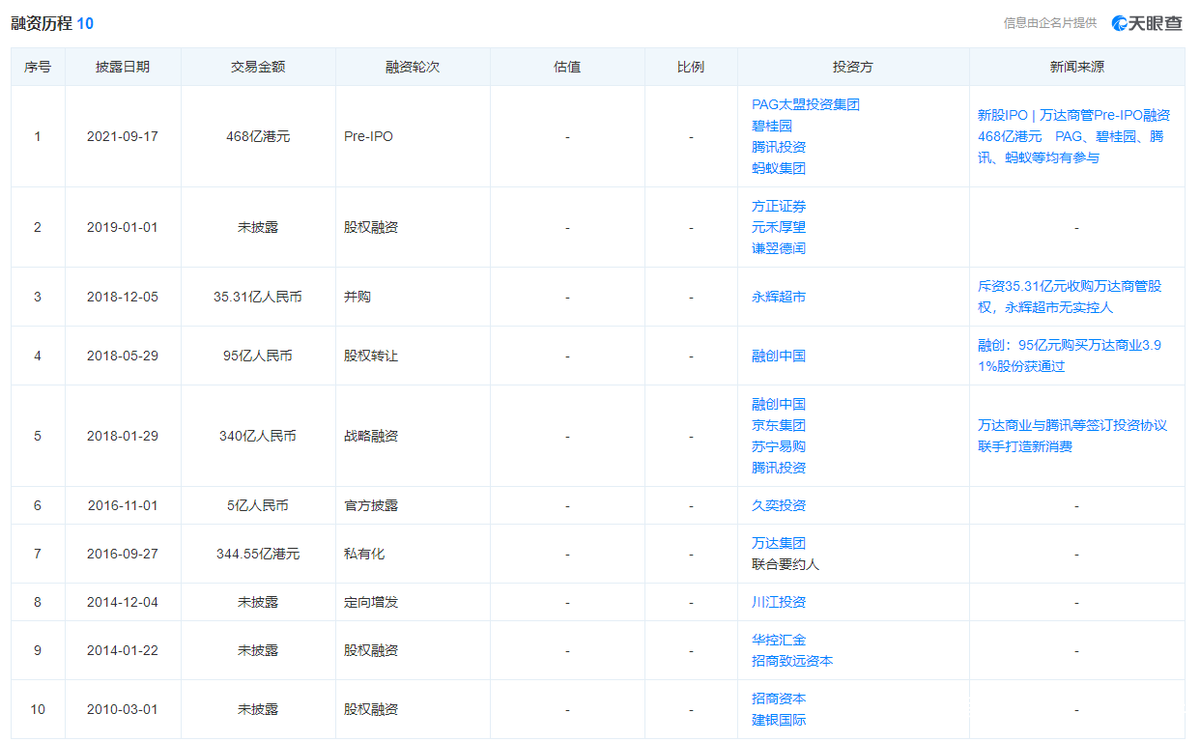
Task: Open investor PAG太盟投资集团
Action: 806,104
